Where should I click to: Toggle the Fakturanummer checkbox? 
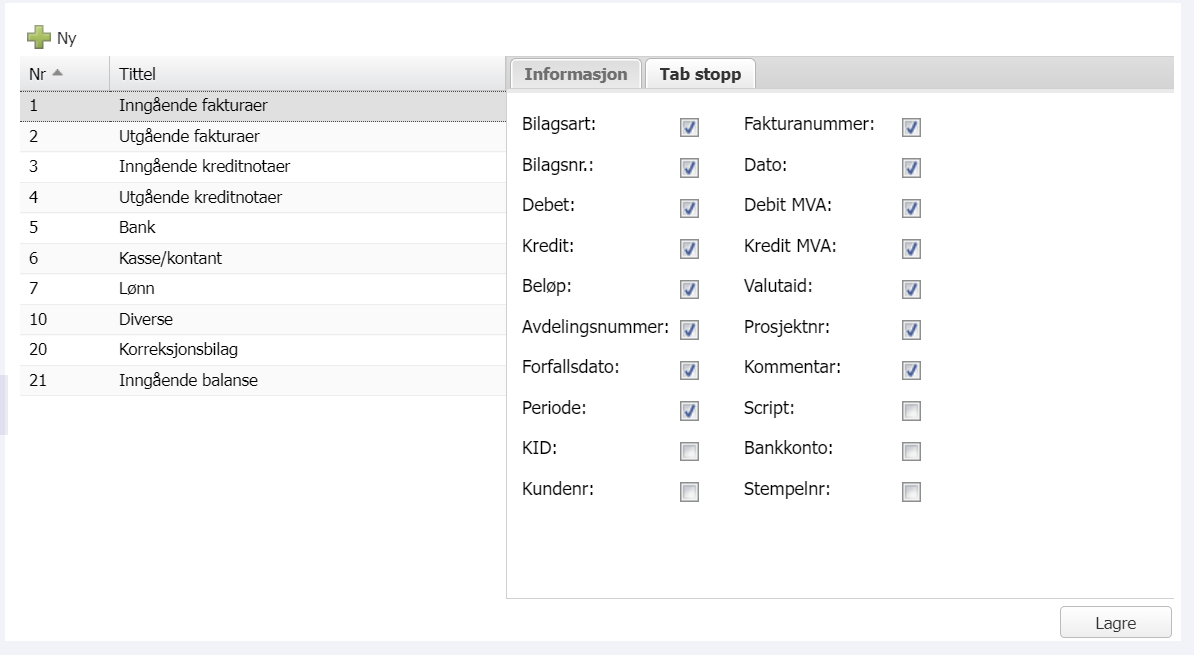pos(911,127)
